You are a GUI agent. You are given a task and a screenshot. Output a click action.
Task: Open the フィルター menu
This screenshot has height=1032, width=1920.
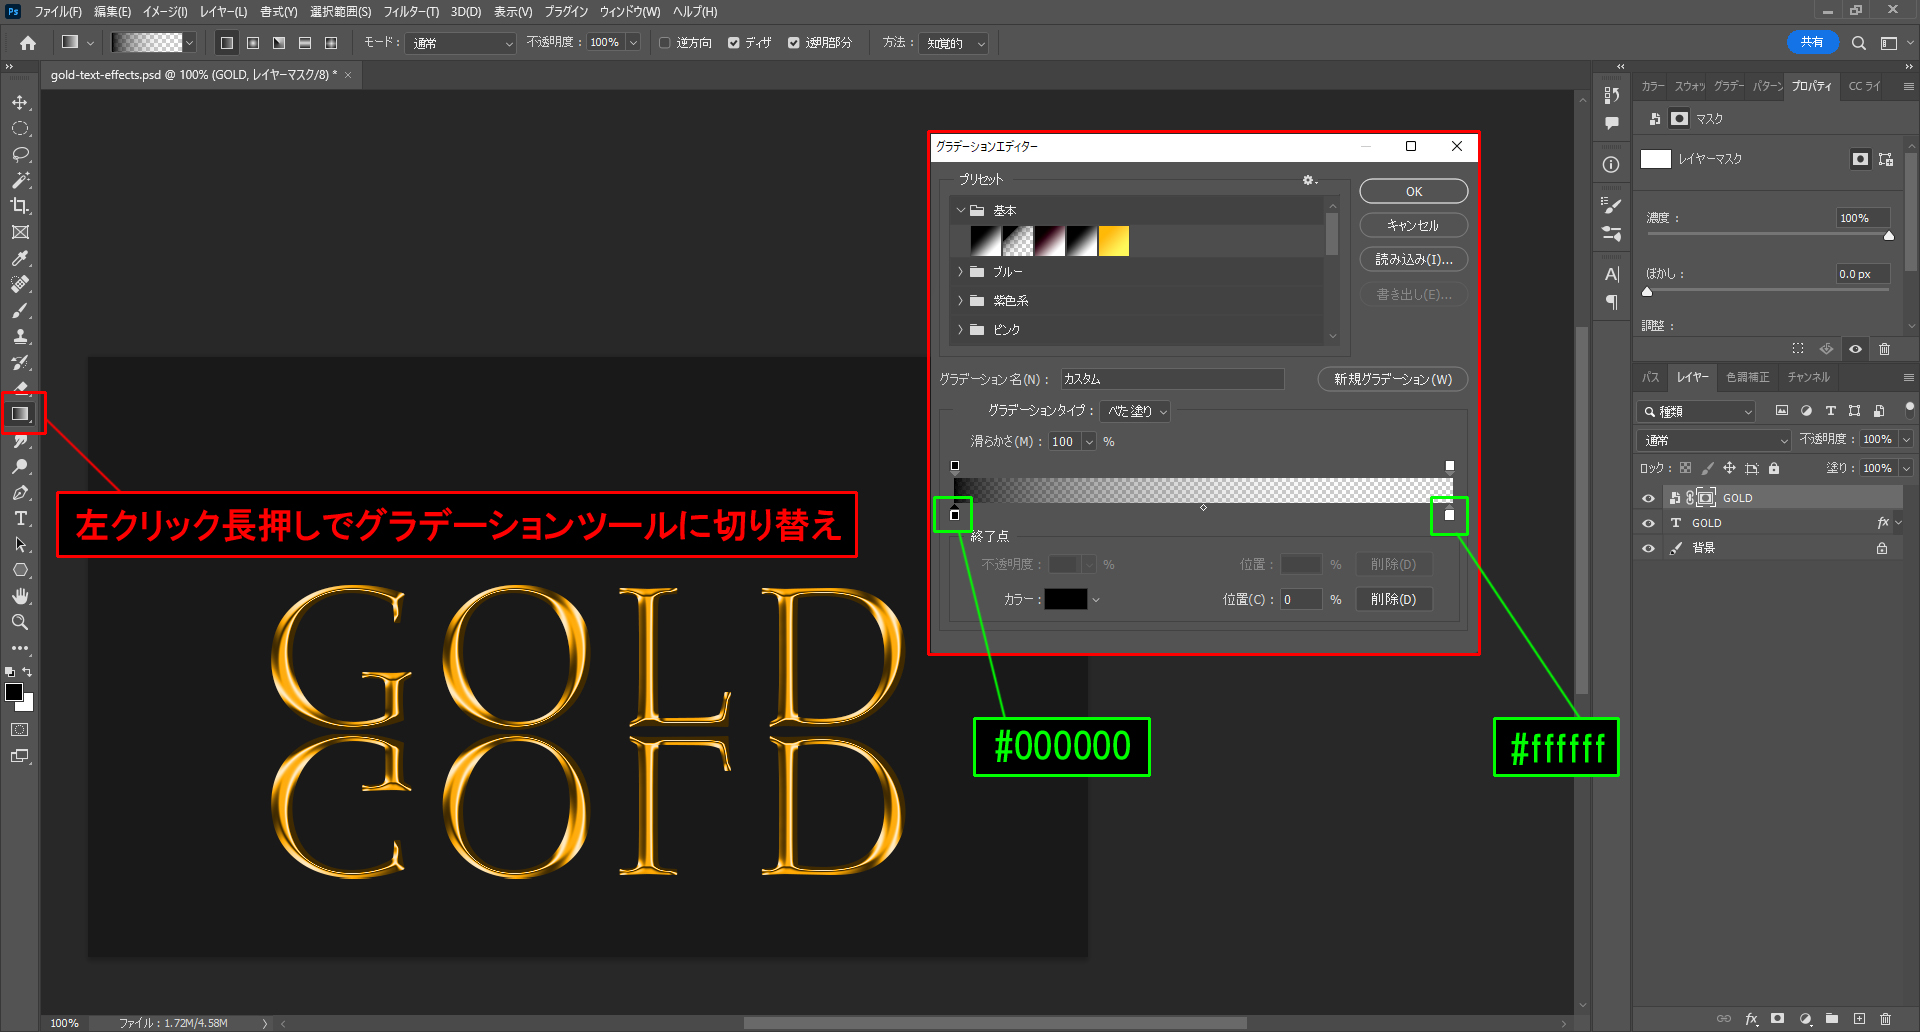pyautogui.click(x=410, y=12)
